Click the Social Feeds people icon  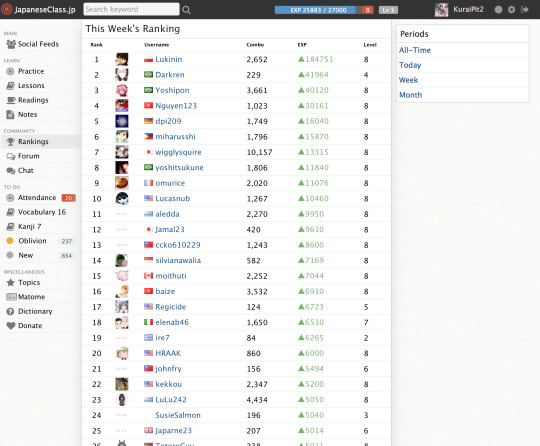[x=11, y=44]
